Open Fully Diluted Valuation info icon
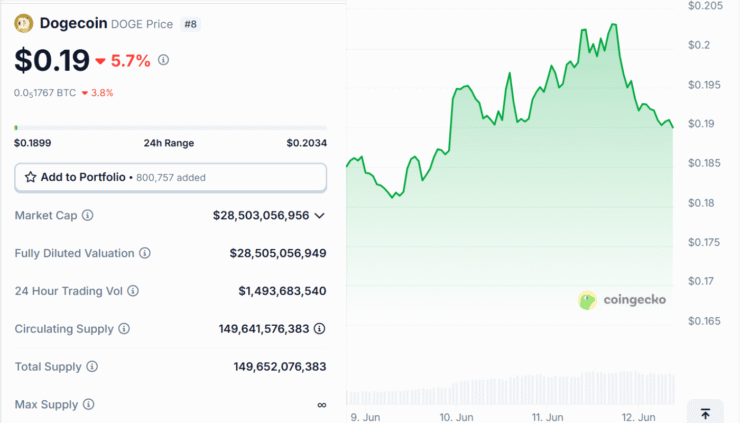This screenshot has height=423, width=740. click(145, 253)
